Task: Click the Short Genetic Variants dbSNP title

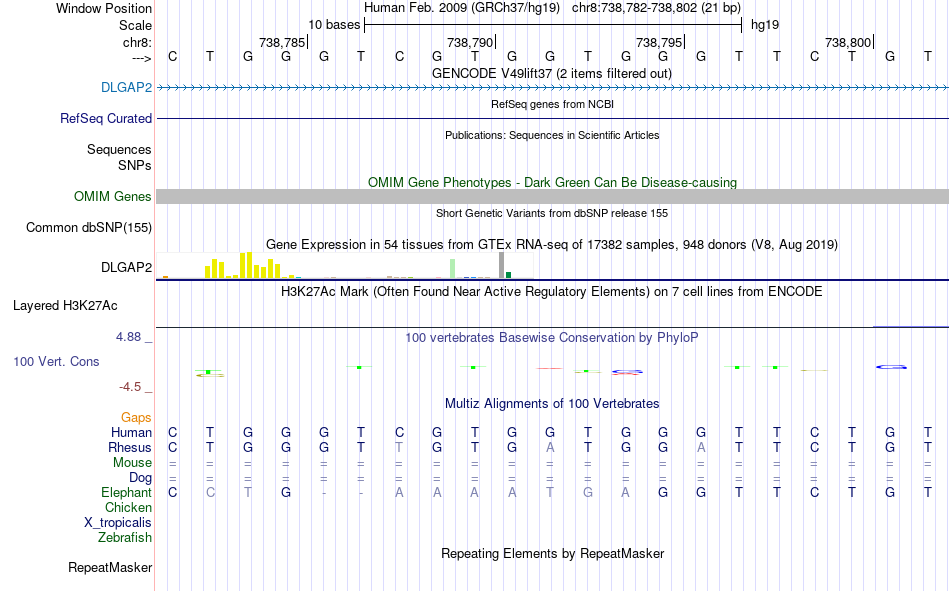Action: (x=552, y=213)
